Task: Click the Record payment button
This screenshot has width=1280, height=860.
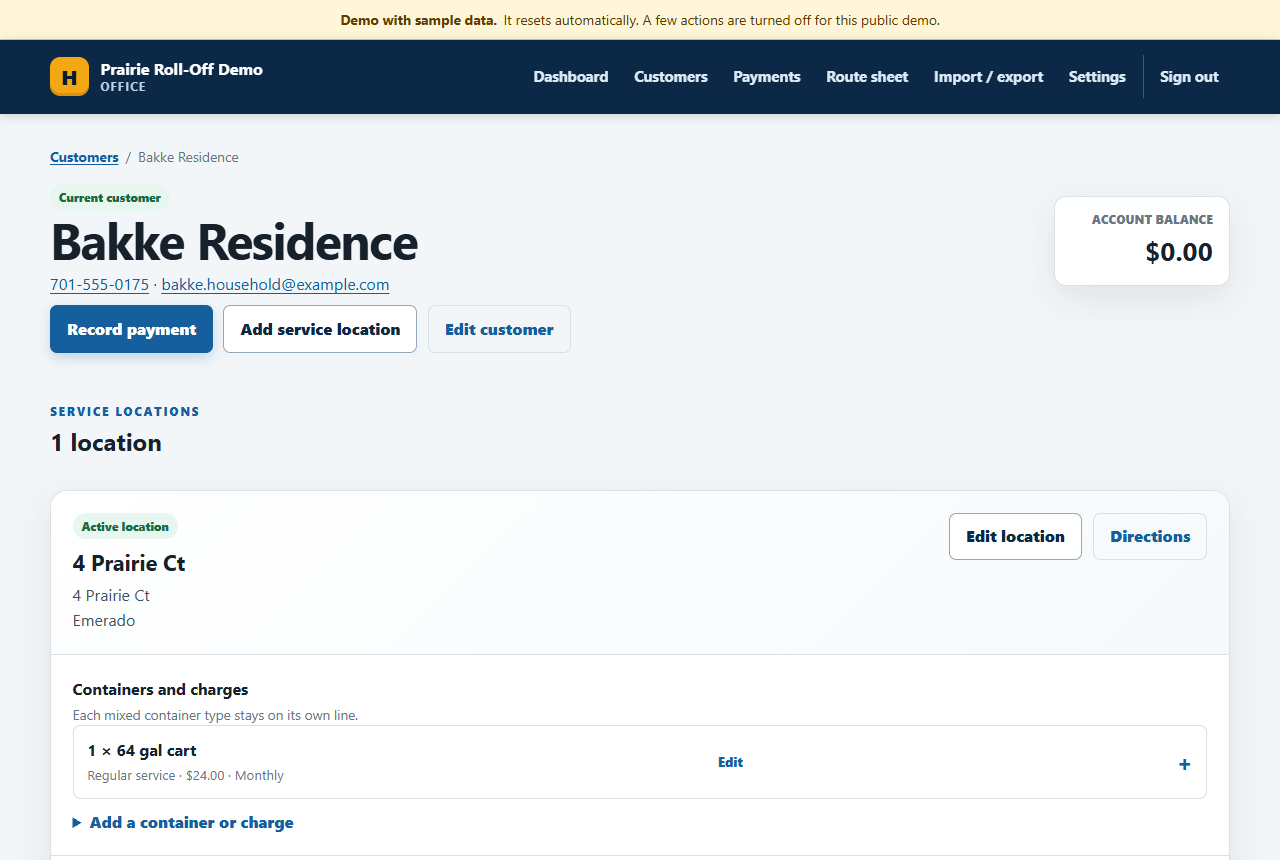Action: point(132,329)
